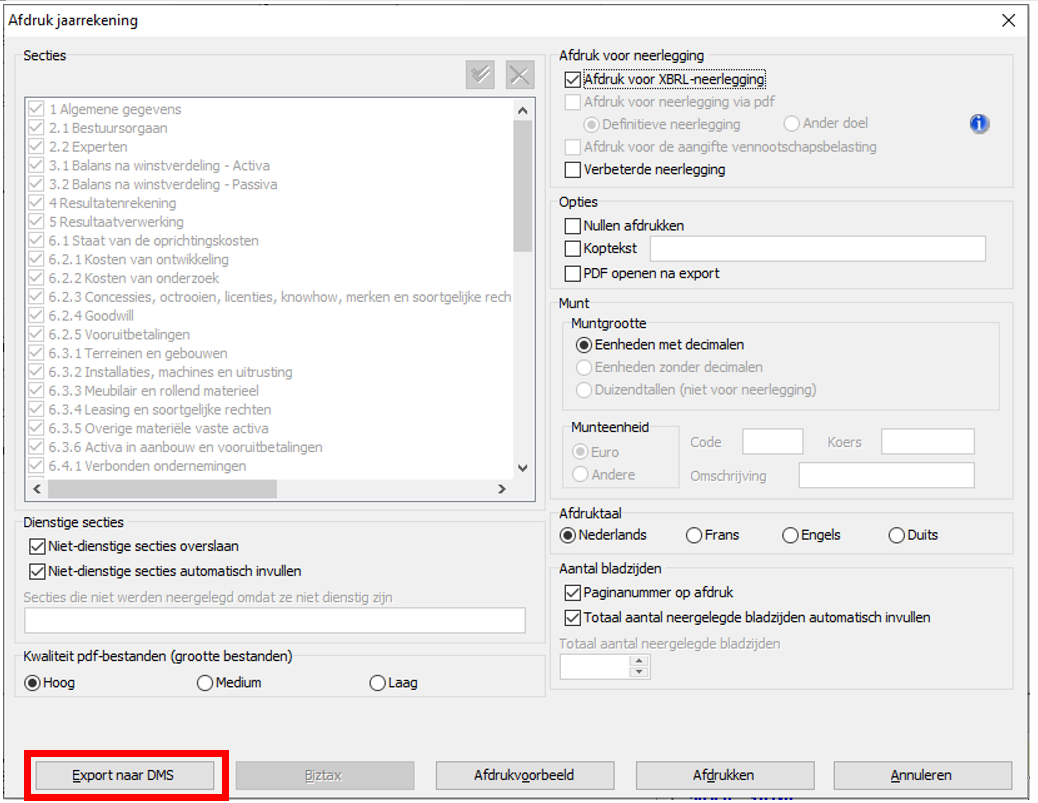The image size is (1038, 803).
Task: Click the blue info icon
Action: [979, 124]
